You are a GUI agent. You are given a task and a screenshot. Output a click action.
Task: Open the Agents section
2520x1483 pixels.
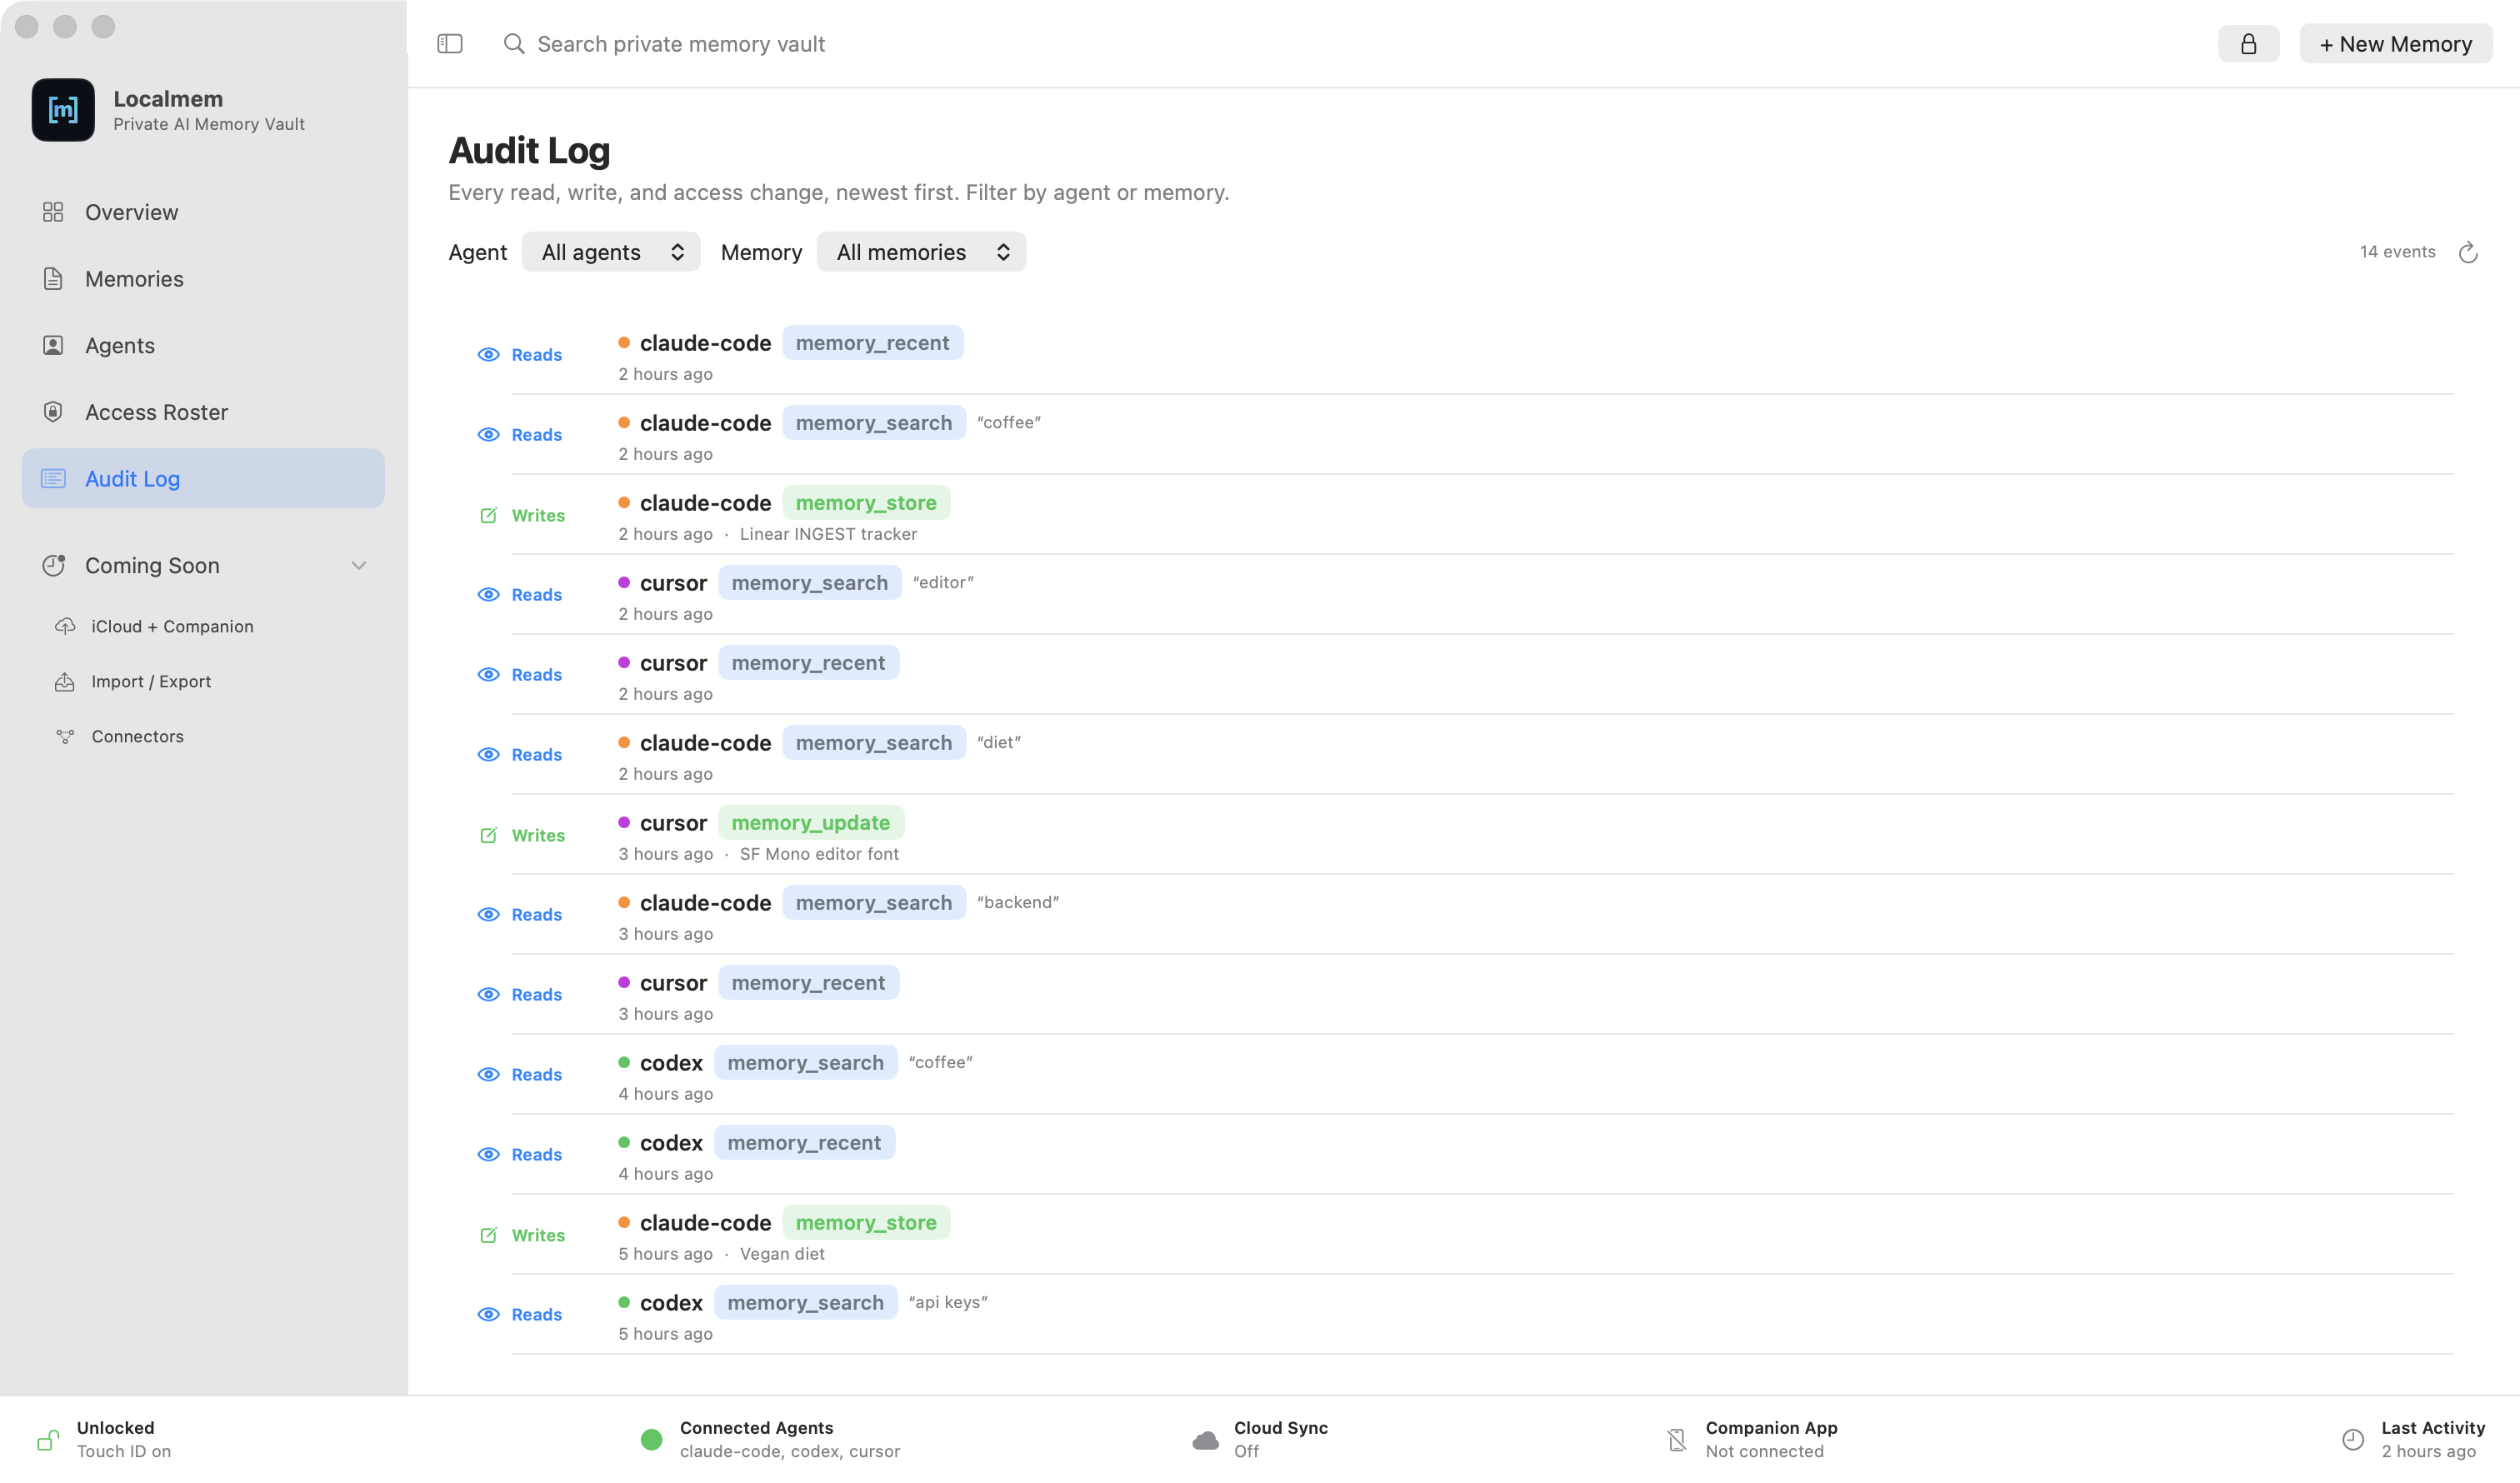tap(203, 345)
